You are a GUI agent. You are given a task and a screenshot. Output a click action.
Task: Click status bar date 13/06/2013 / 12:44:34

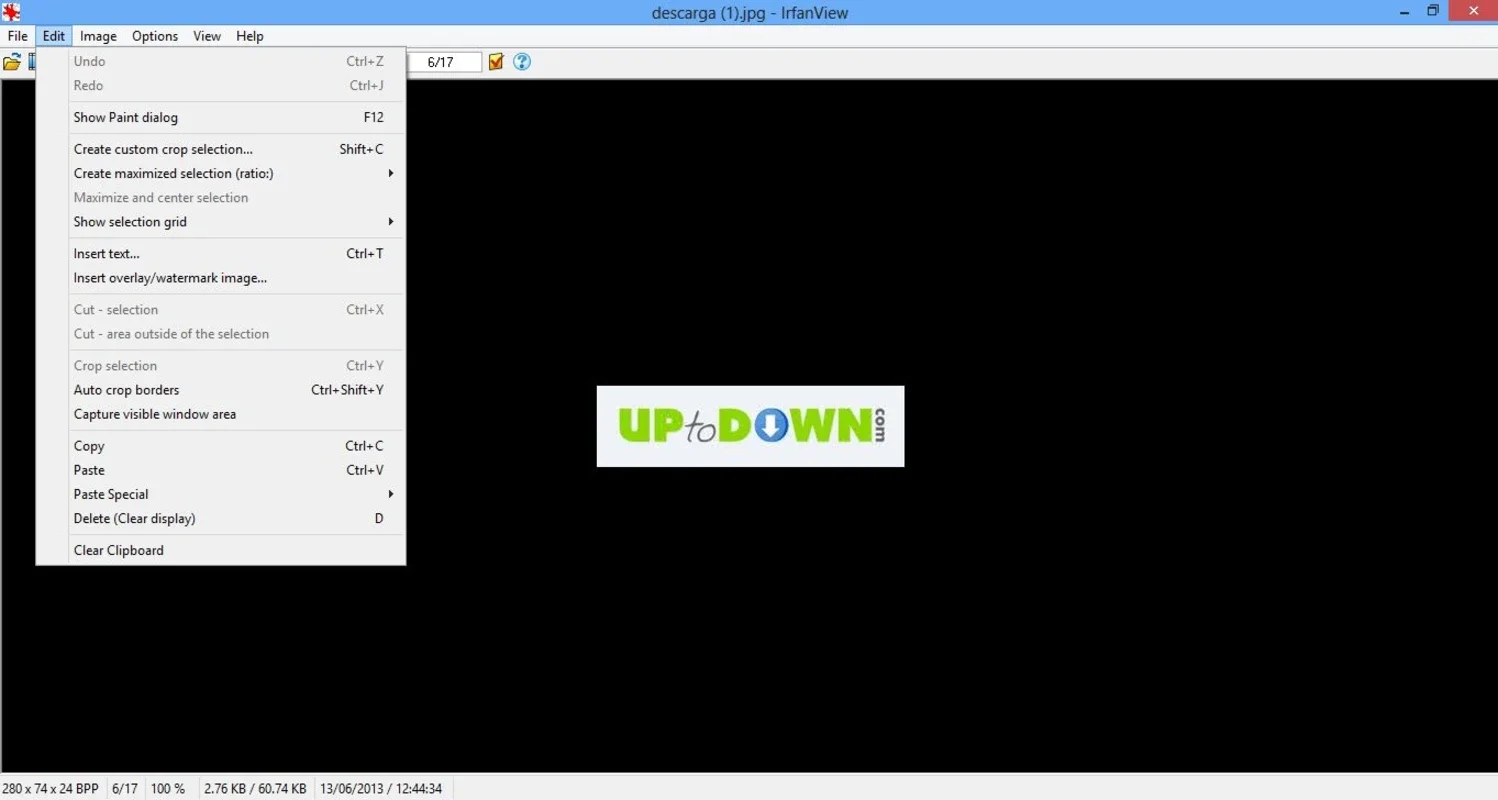[381, 788]
